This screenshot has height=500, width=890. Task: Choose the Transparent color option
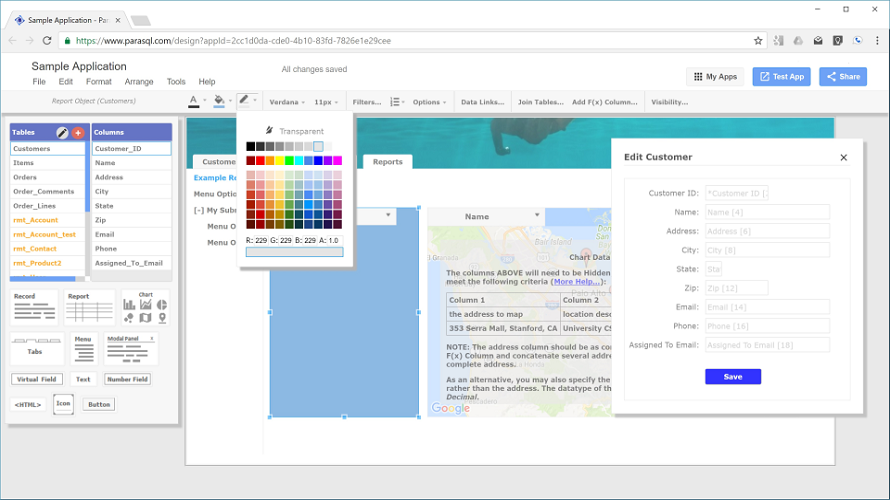294,131
